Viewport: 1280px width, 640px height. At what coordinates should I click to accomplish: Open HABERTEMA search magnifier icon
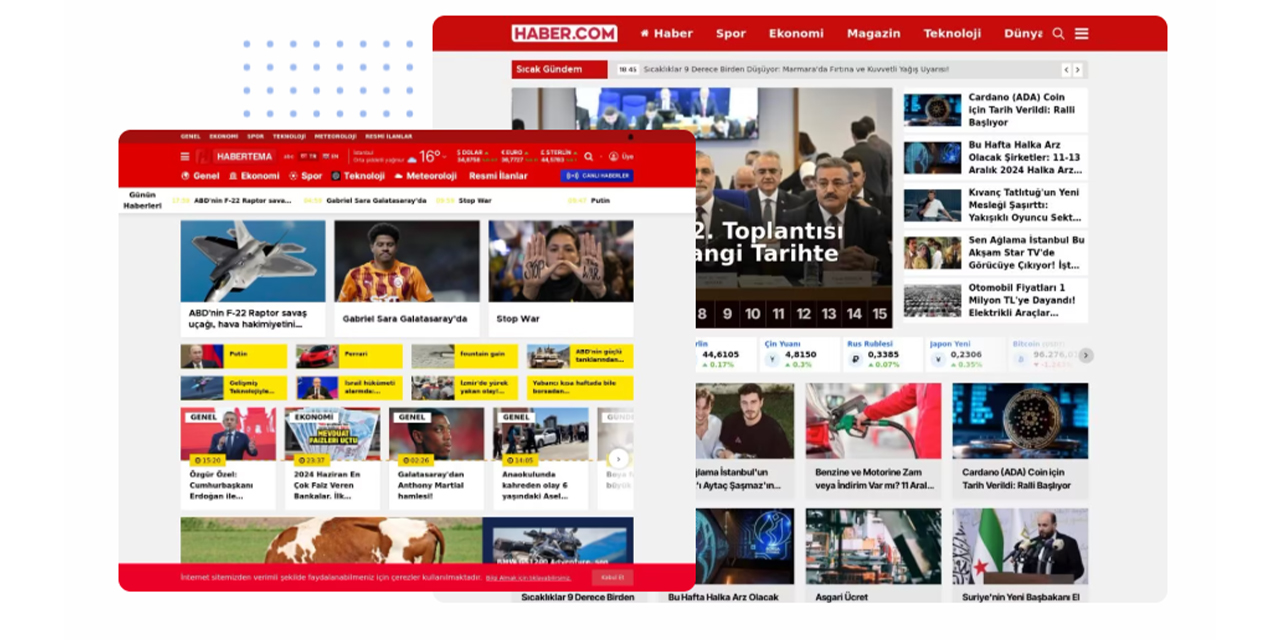pyautogui.click(x=589, y=156)
